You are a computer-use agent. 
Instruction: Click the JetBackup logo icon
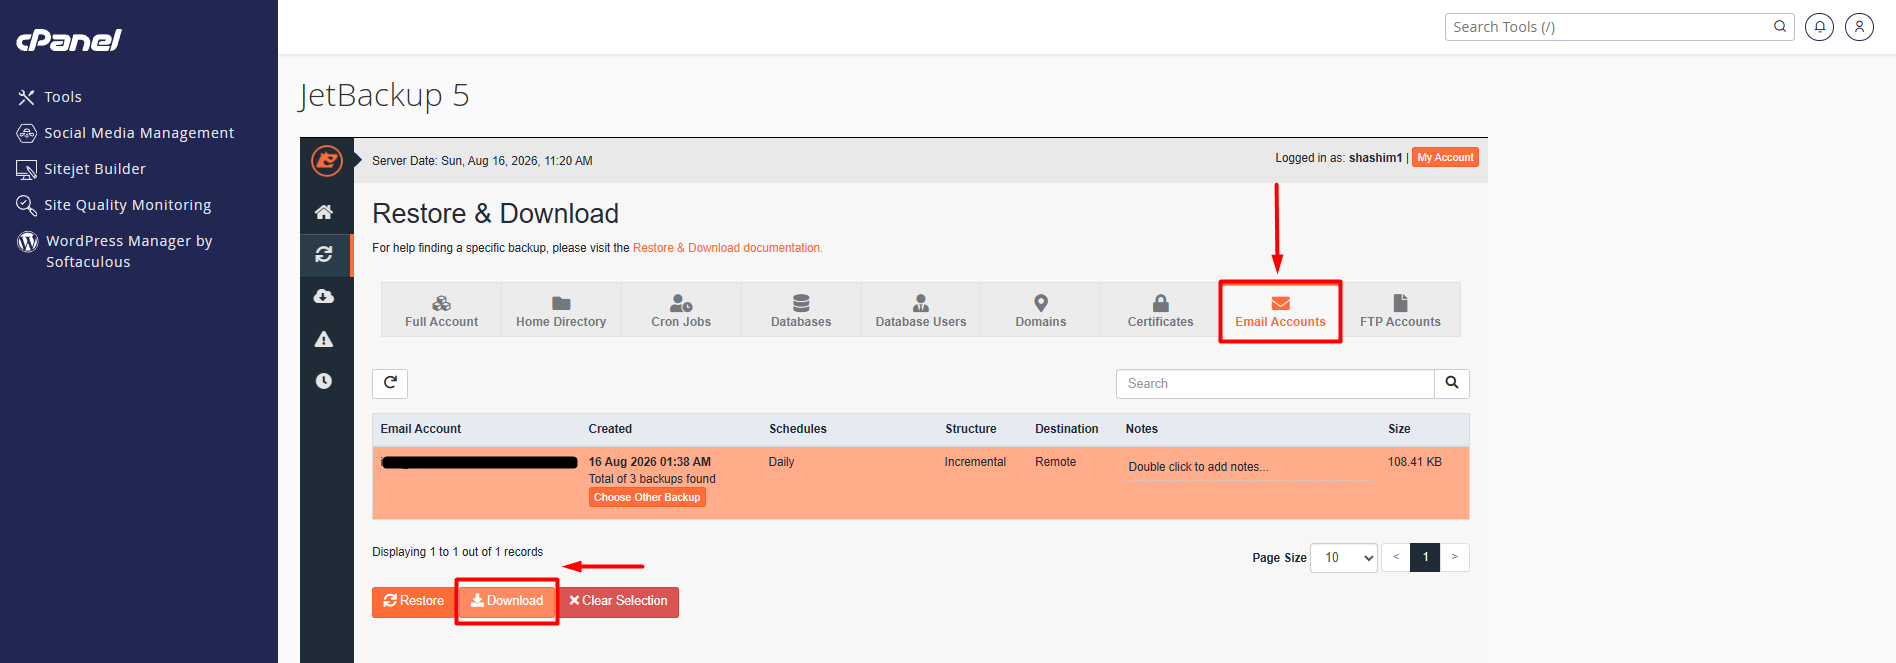(x=327, y=160)
